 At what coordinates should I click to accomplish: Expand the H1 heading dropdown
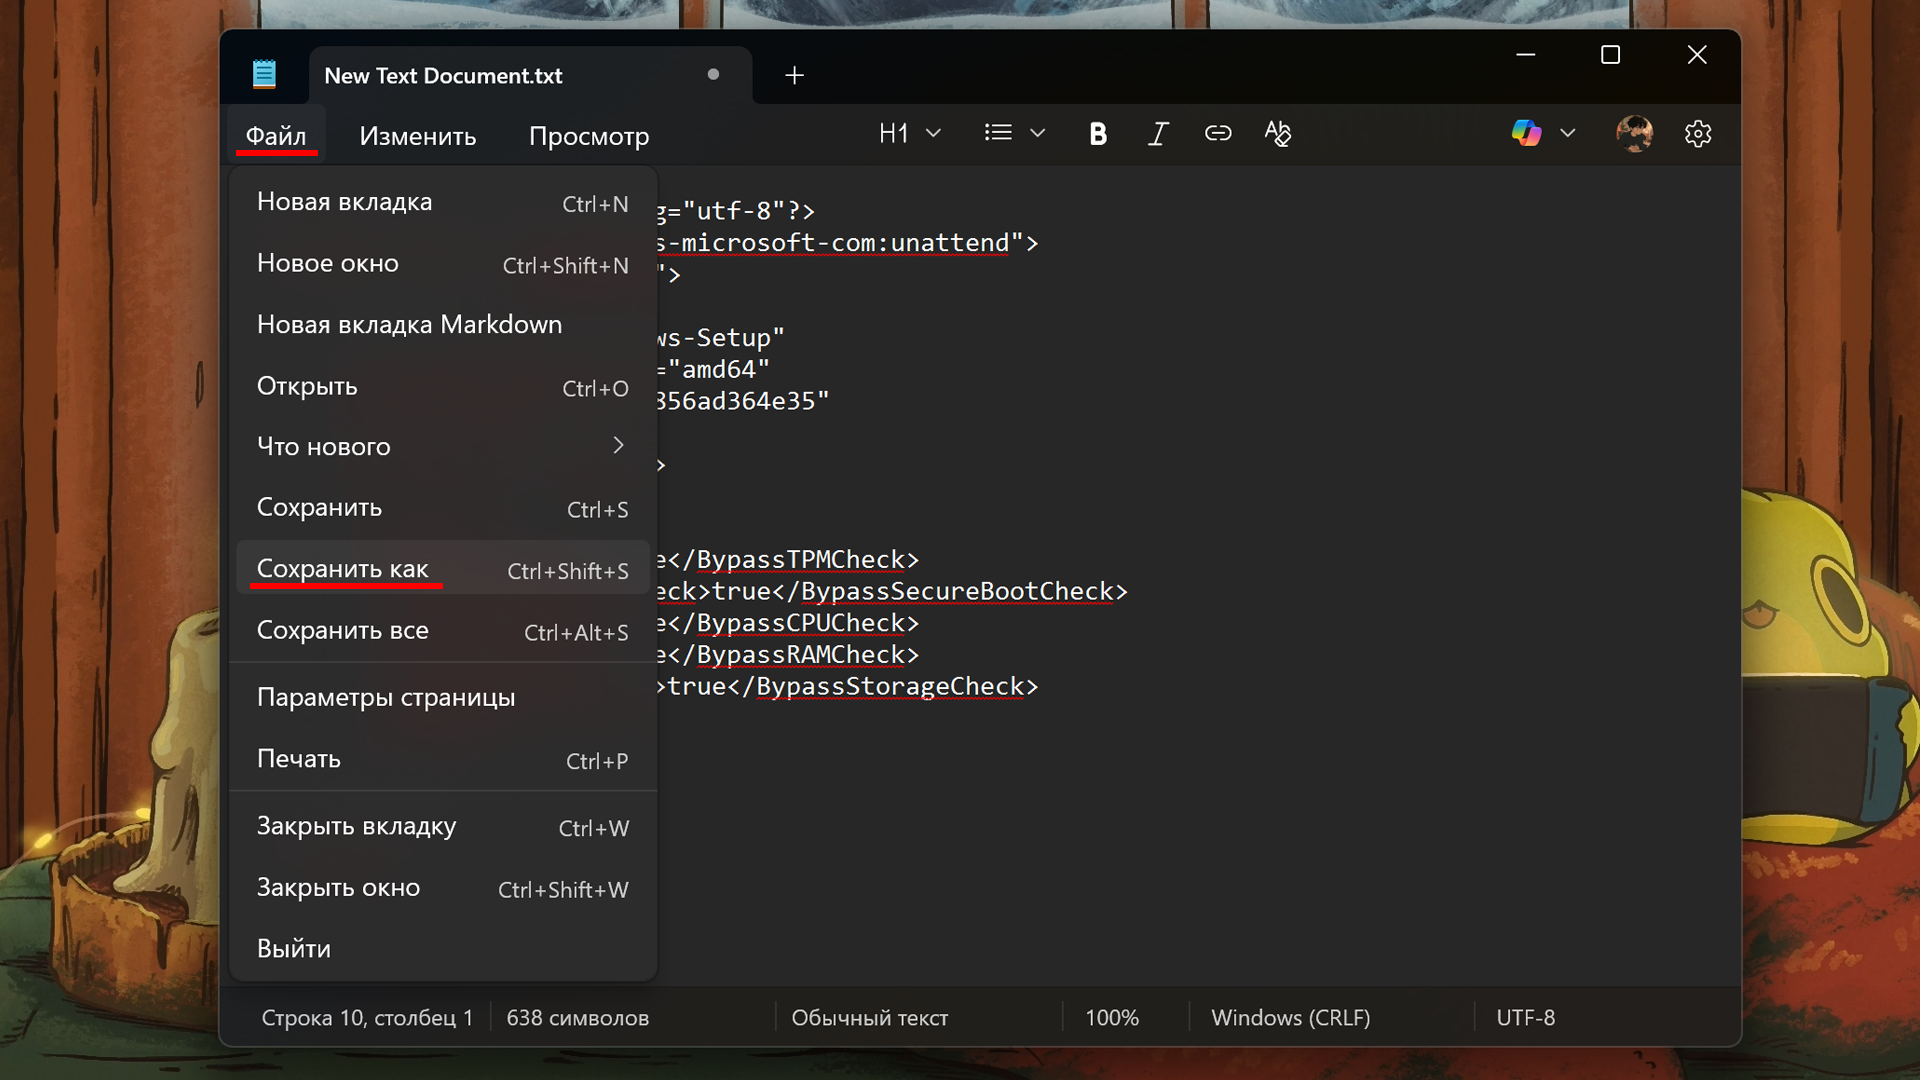click(933, 134)
